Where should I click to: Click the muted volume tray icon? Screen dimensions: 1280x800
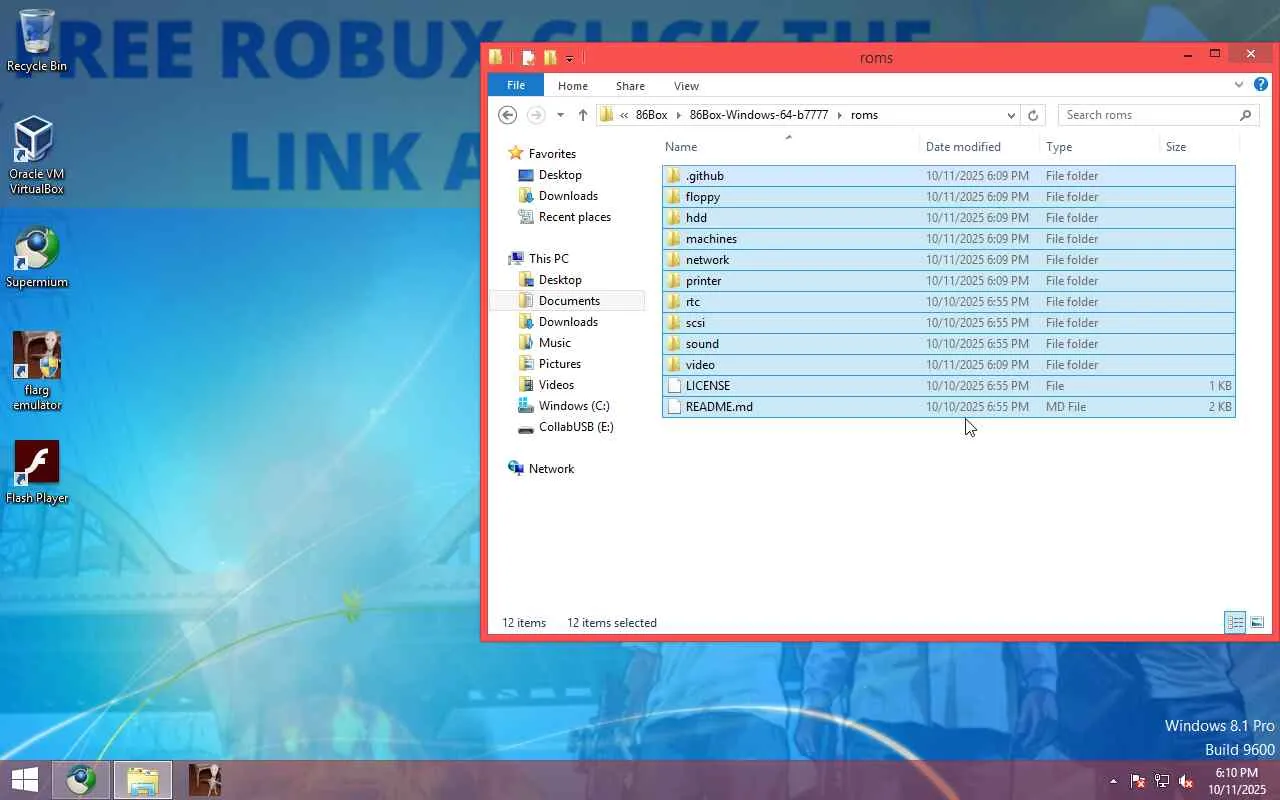[1186, 781]
